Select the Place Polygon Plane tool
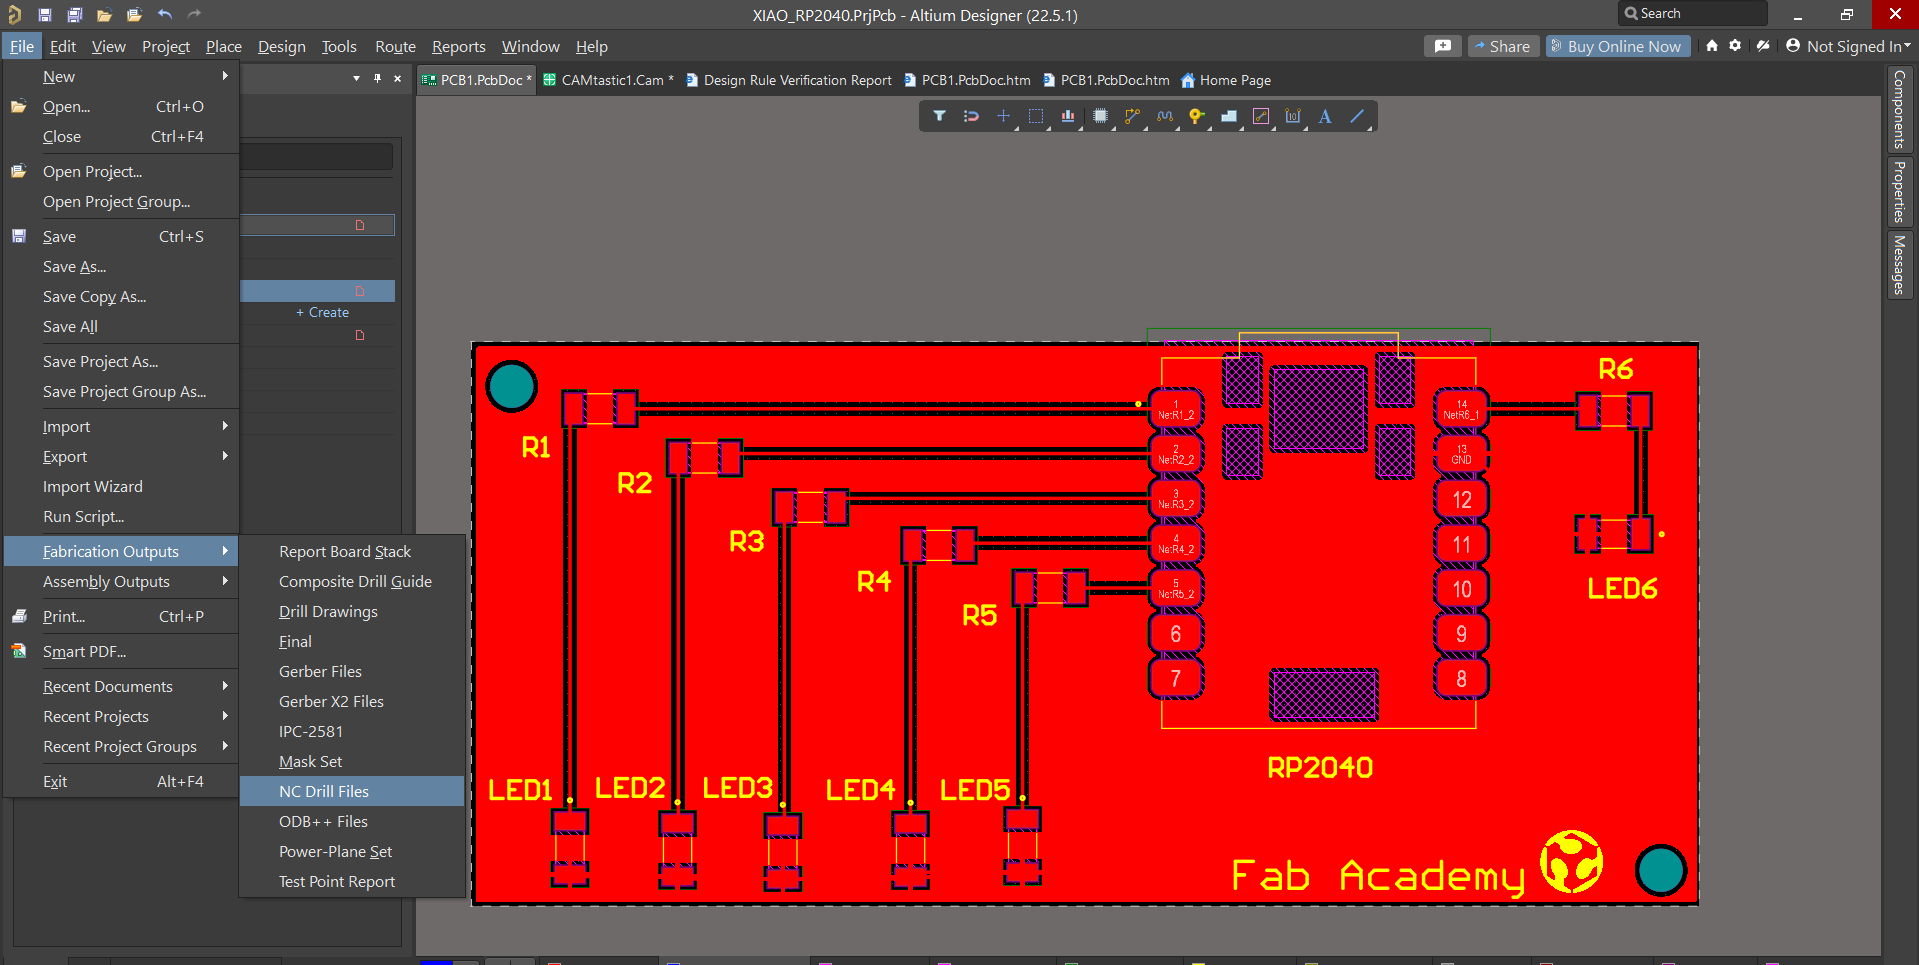The height and width of the screenshot is (965, 1919). tap(1229, 117)
